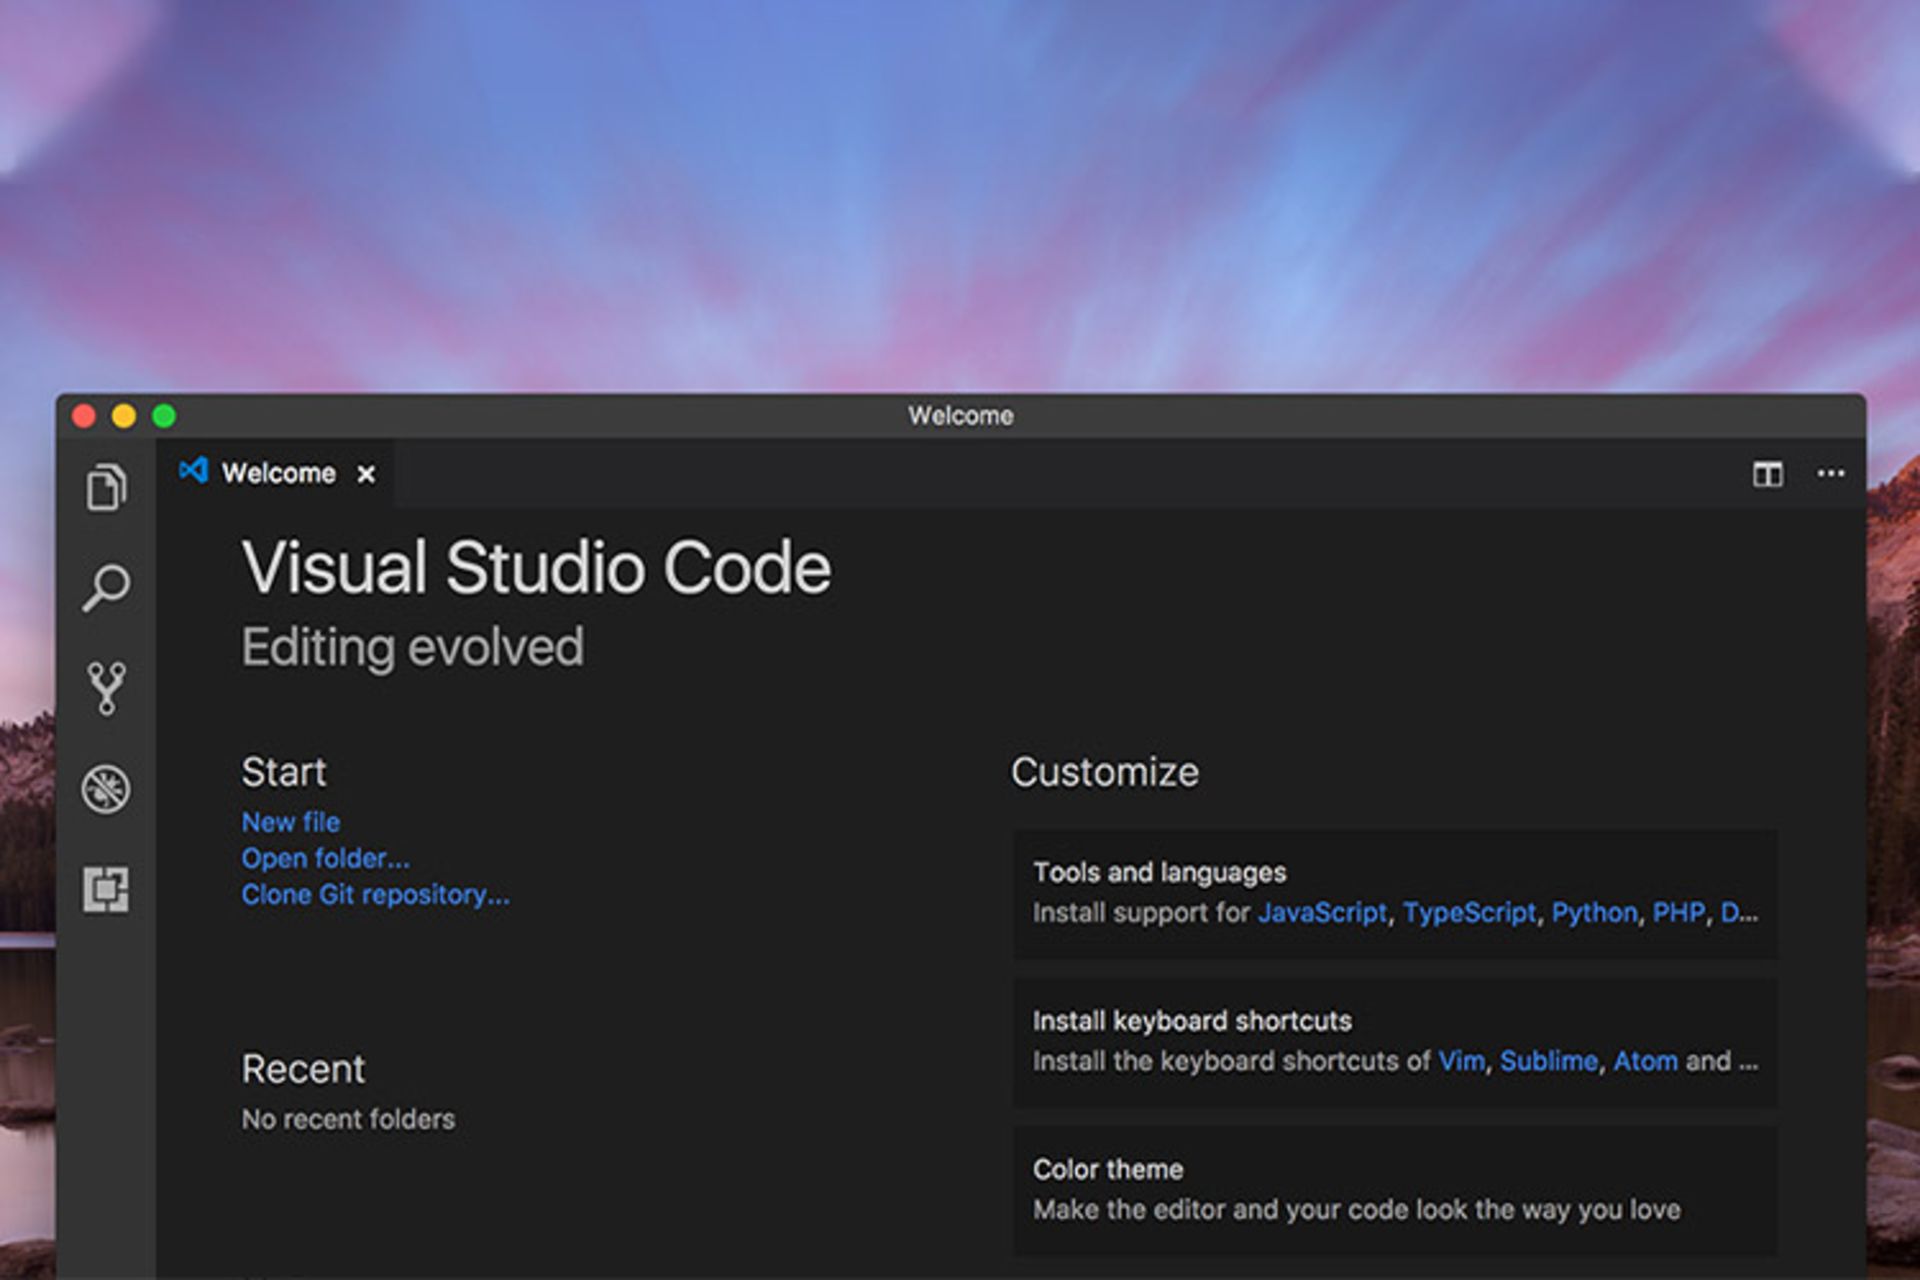Image resolution: width=1920 pixels, height=1280 pixels.
Task: Click the Install keyboard shortcuts heading
Action: pyautogui.click(x=1192, y=1021)
